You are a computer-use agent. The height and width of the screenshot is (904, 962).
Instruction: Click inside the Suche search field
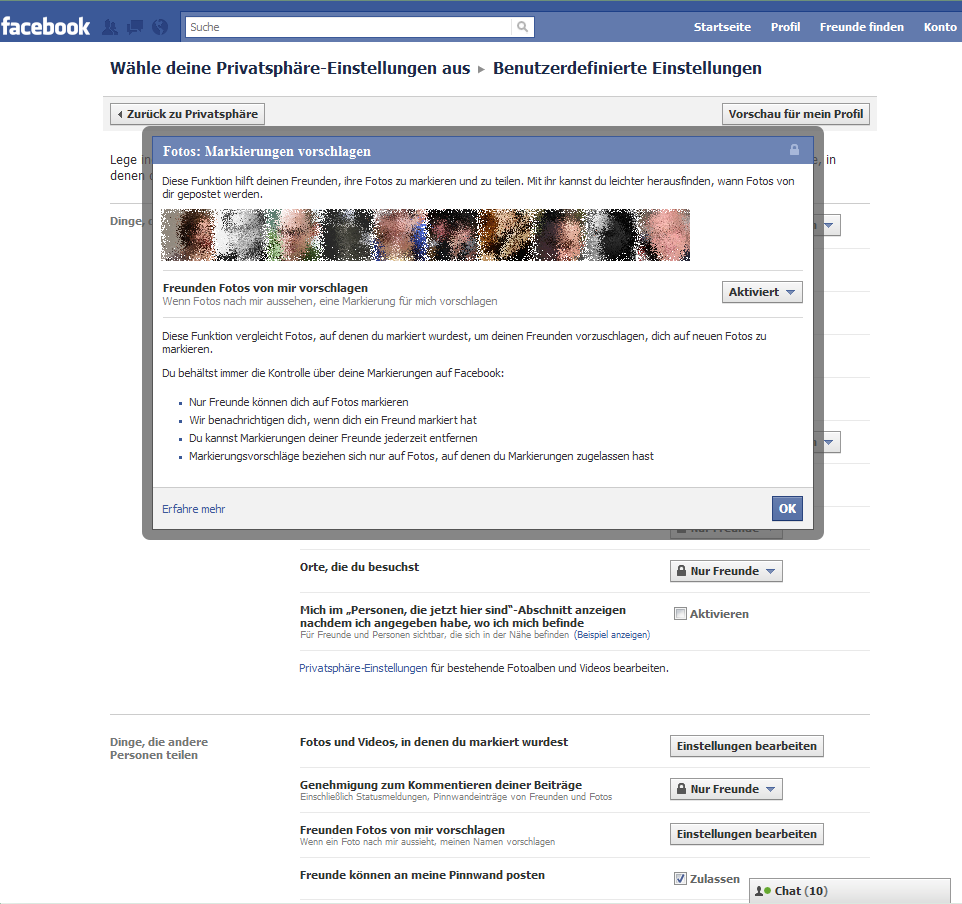[348, 27]
